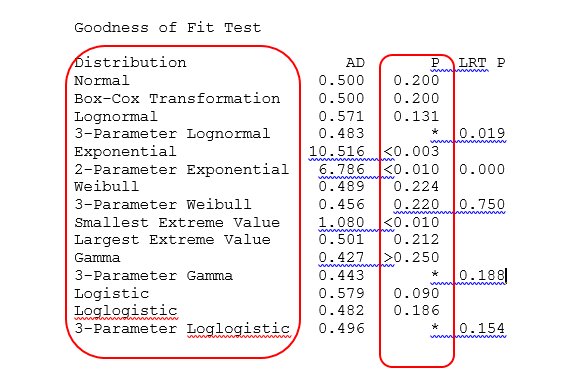Click the 2-Parameter Exponential row label

(x=181, y=169)
